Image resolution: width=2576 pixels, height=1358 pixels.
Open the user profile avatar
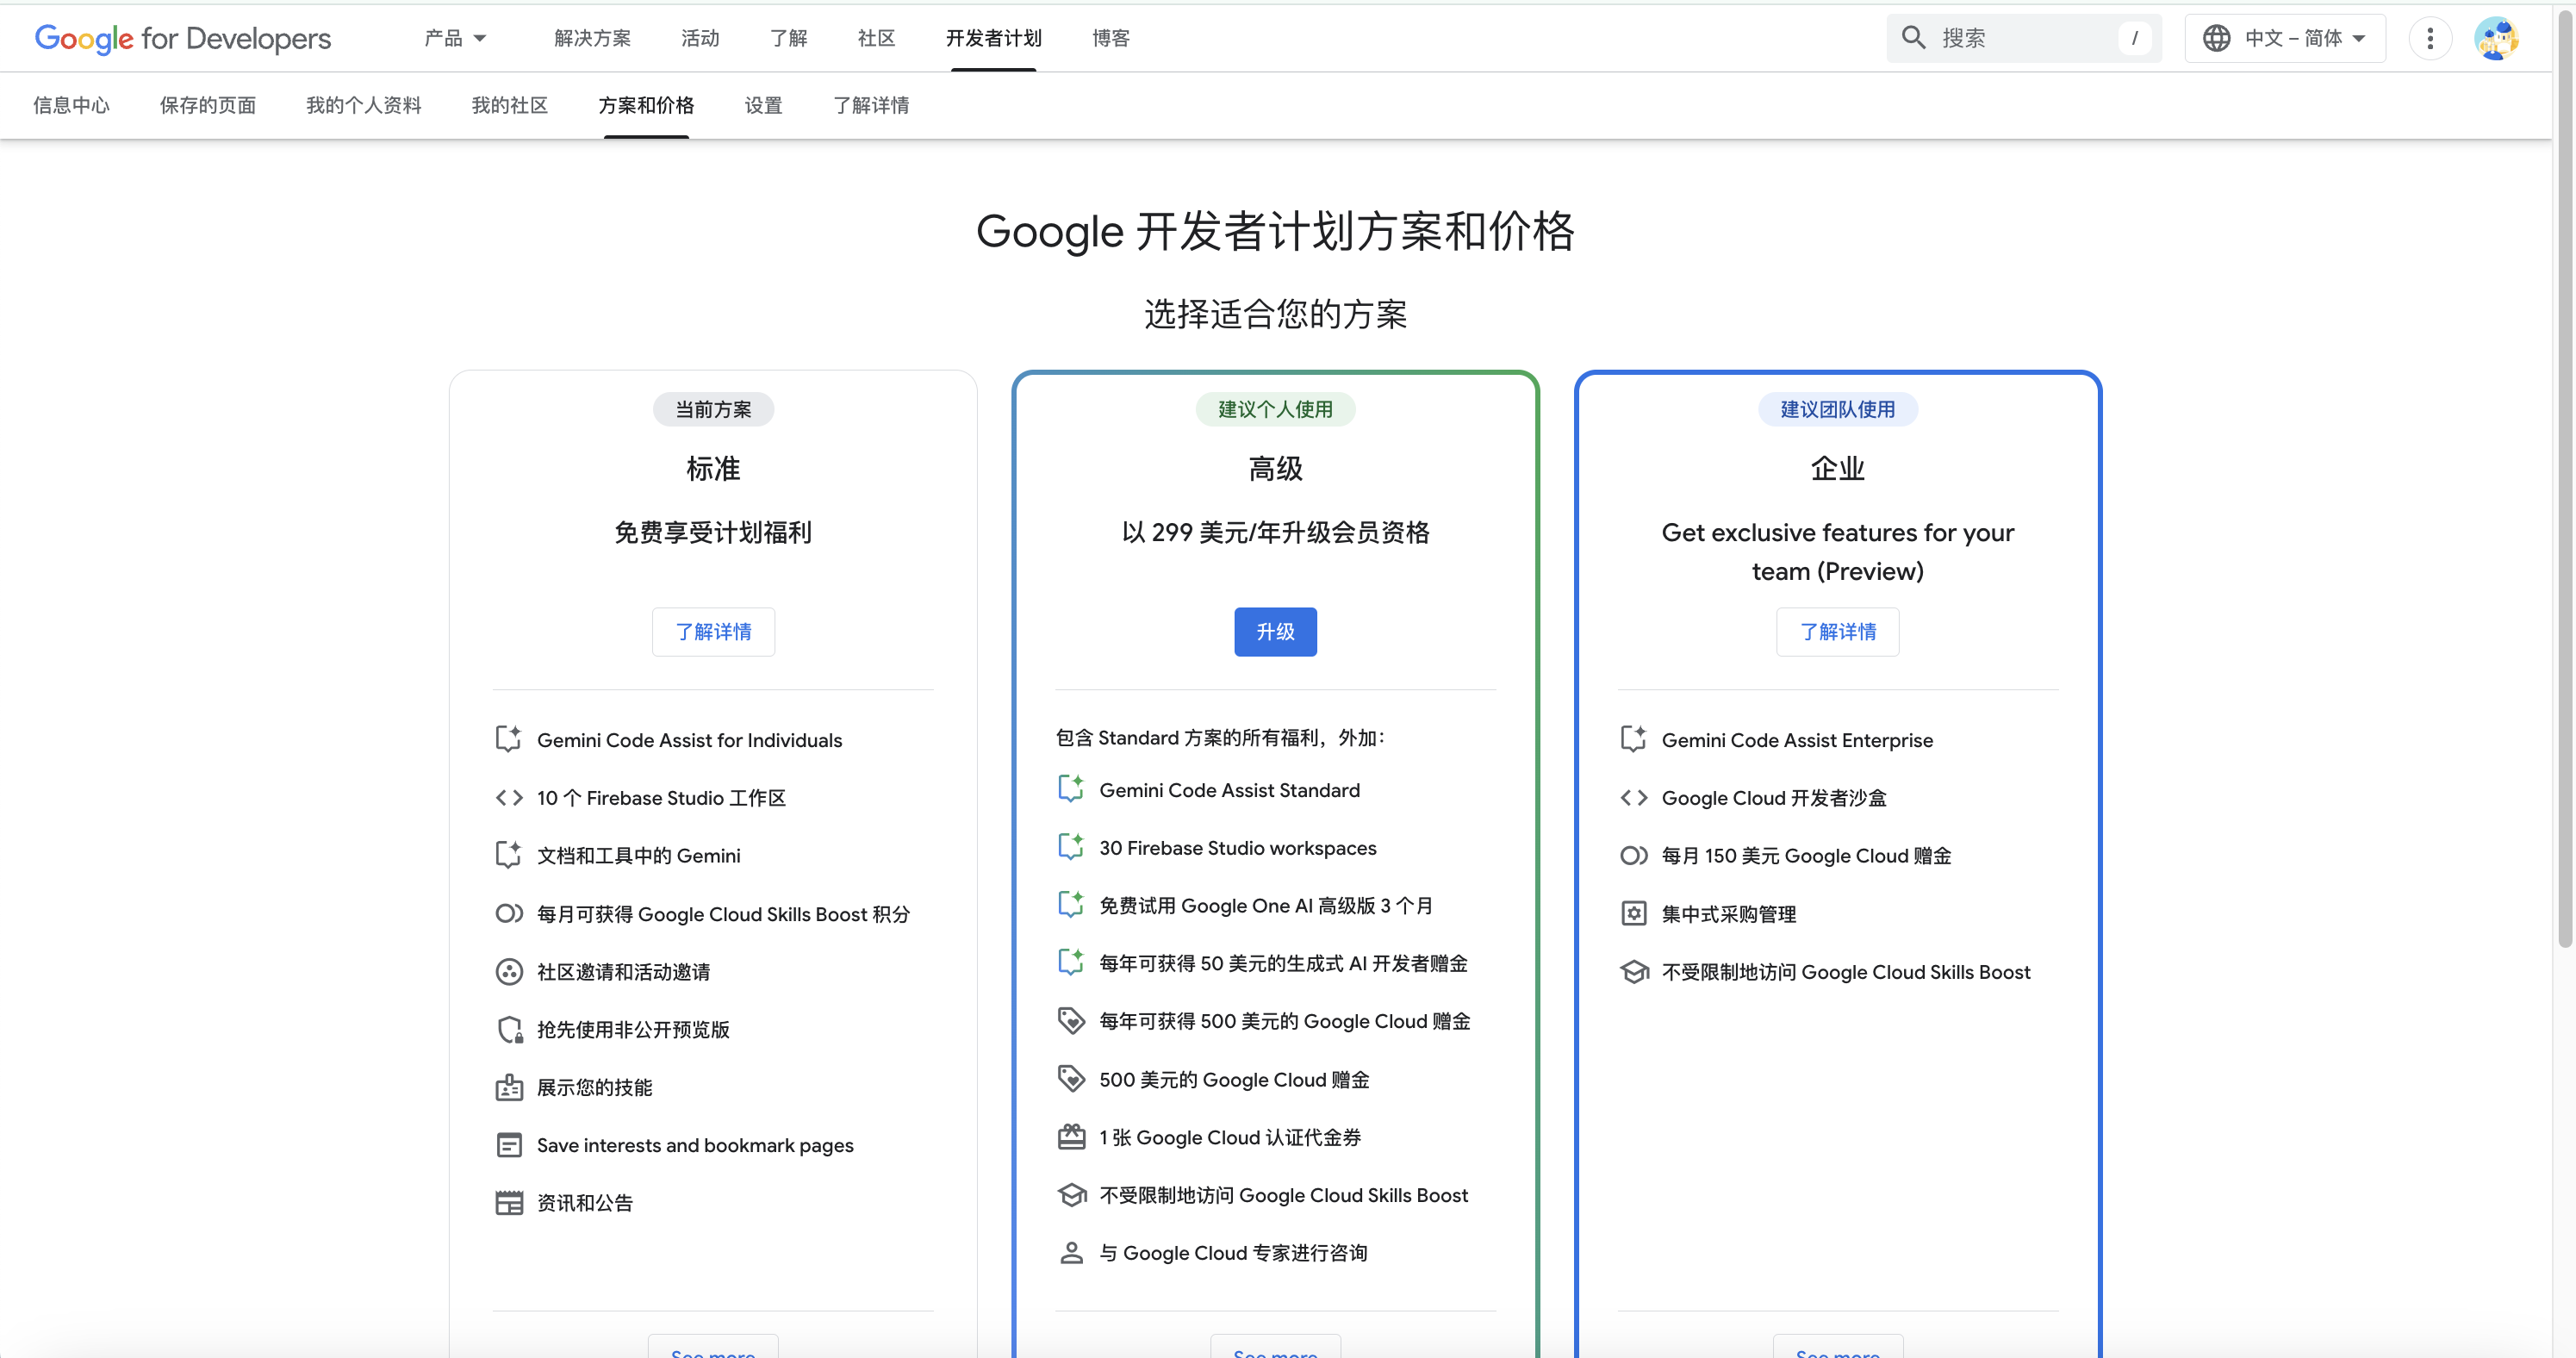pyautogui.click(x=2494, y=38)
